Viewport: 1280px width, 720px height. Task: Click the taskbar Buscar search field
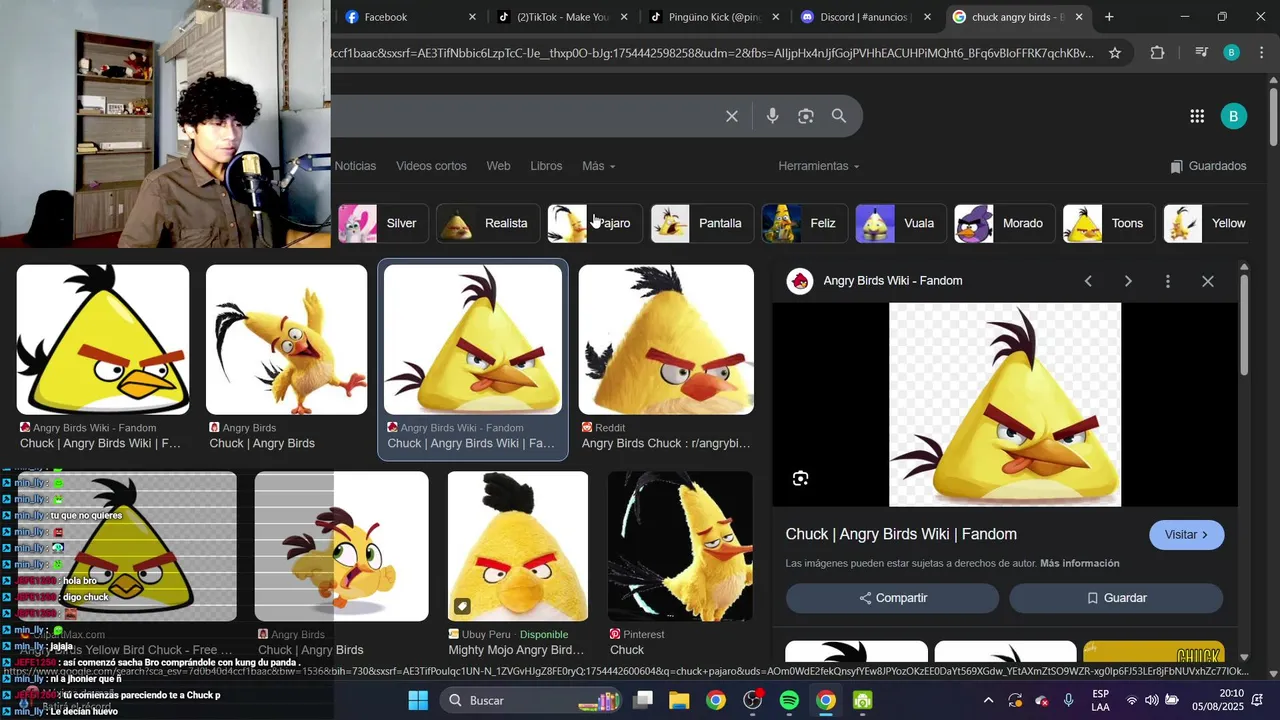(x=530, y=700)
